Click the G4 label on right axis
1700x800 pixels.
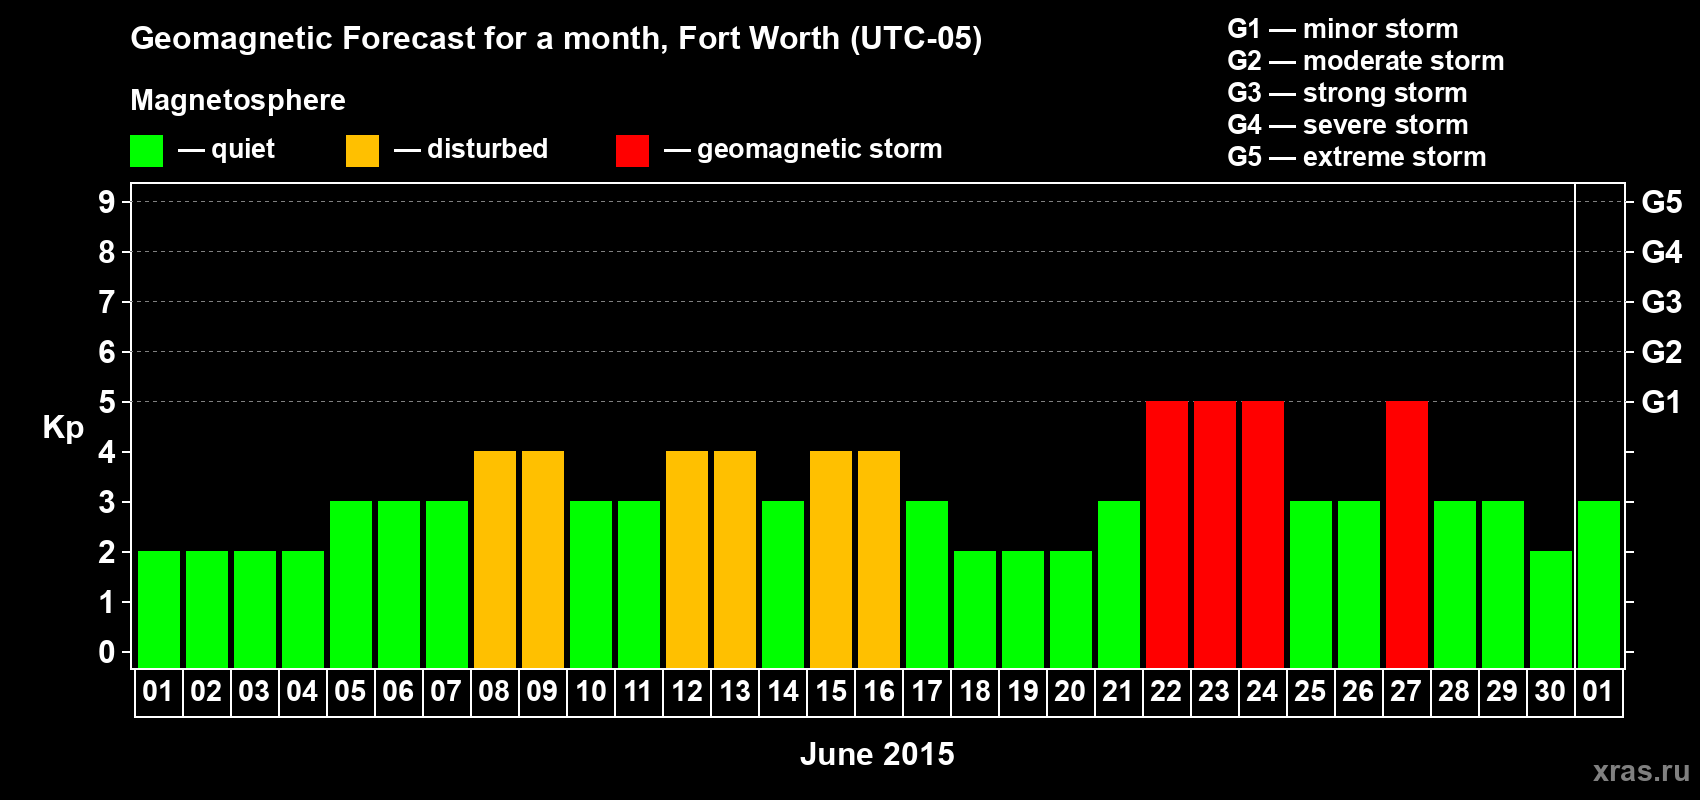[x=1661, y=252]
